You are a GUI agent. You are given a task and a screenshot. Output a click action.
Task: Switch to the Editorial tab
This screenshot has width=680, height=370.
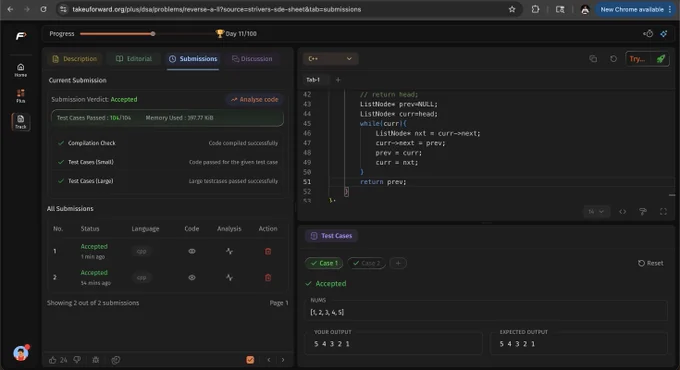click(x=134, y=59)
